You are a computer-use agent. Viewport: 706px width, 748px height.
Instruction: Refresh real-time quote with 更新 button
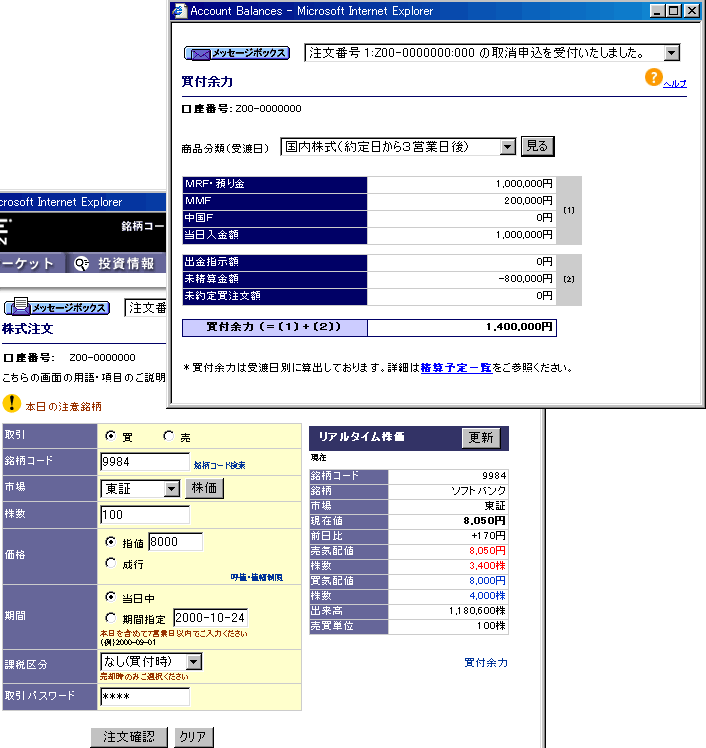pos(480,438)
